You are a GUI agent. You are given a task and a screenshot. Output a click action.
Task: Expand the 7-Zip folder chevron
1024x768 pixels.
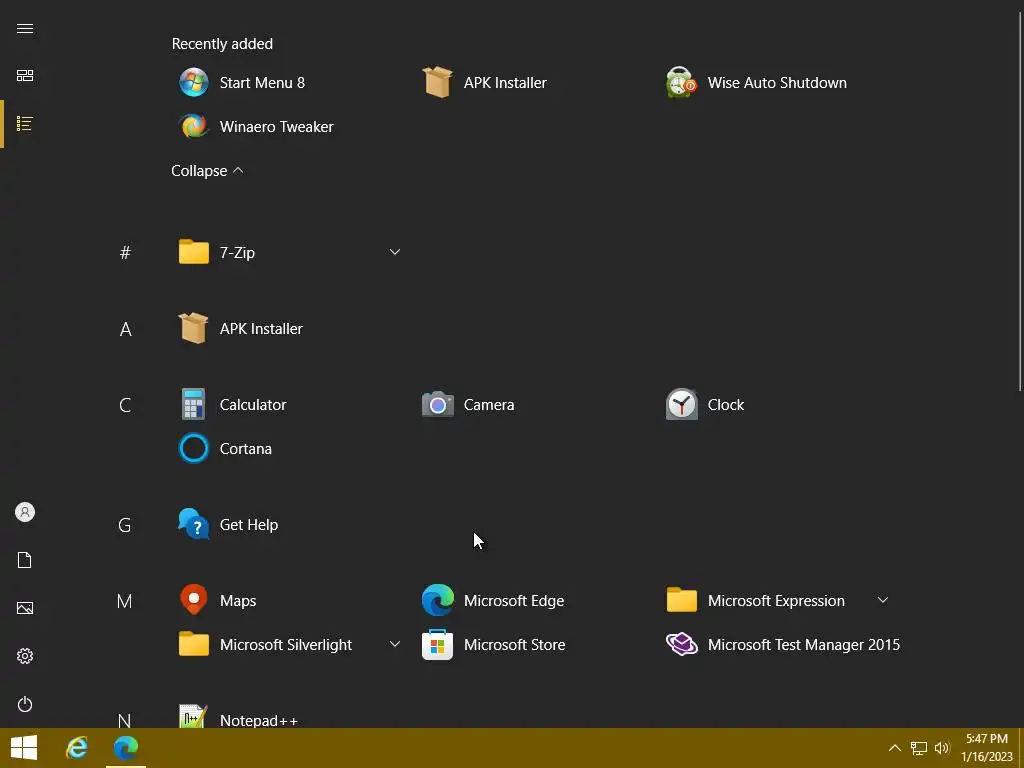pyautogui.click(x=394, y=251)
